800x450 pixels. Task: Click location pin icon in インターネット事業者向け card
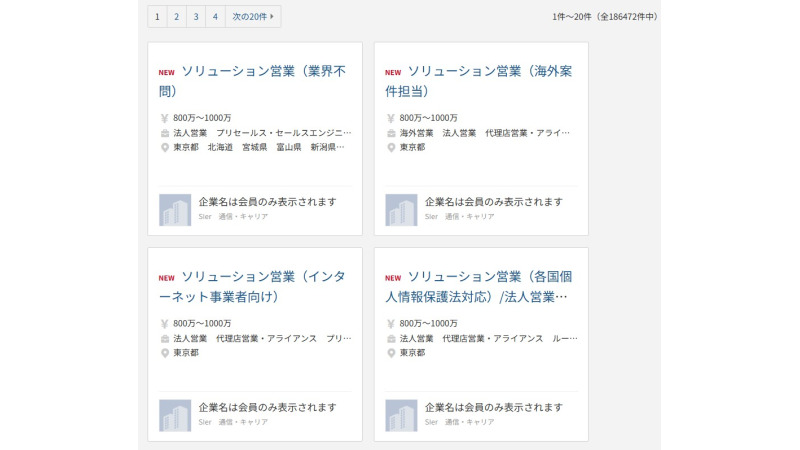(165, 353)
